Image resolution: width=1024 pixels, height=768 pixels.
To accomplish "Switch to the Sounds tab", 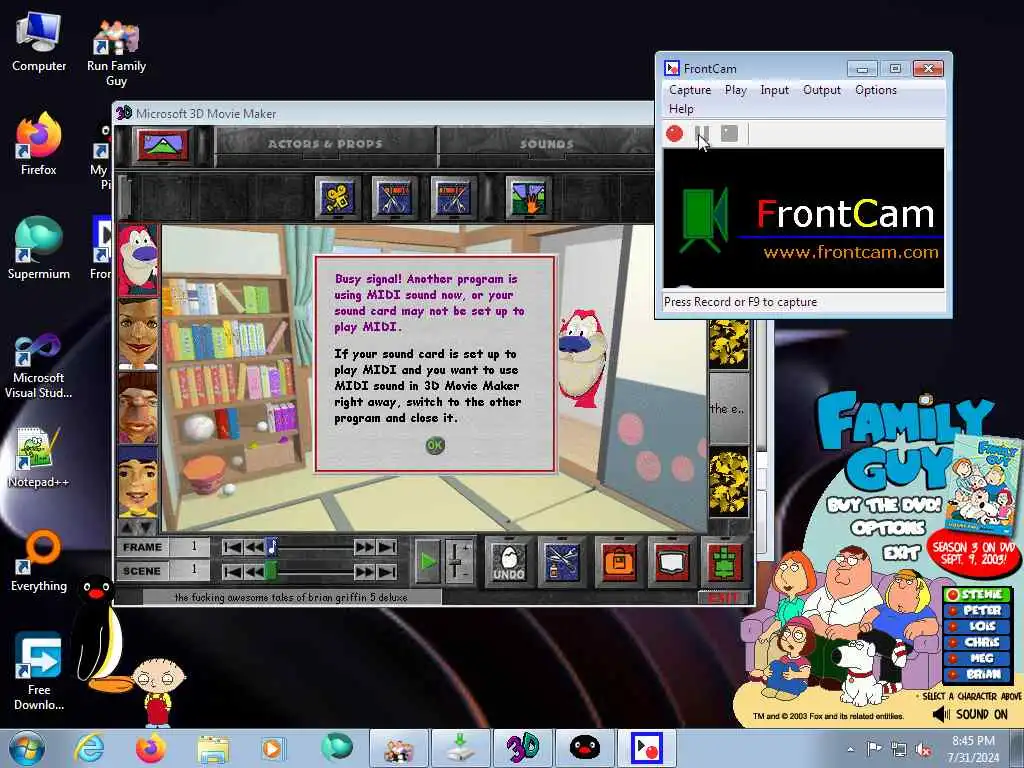I will click(547, 144).
